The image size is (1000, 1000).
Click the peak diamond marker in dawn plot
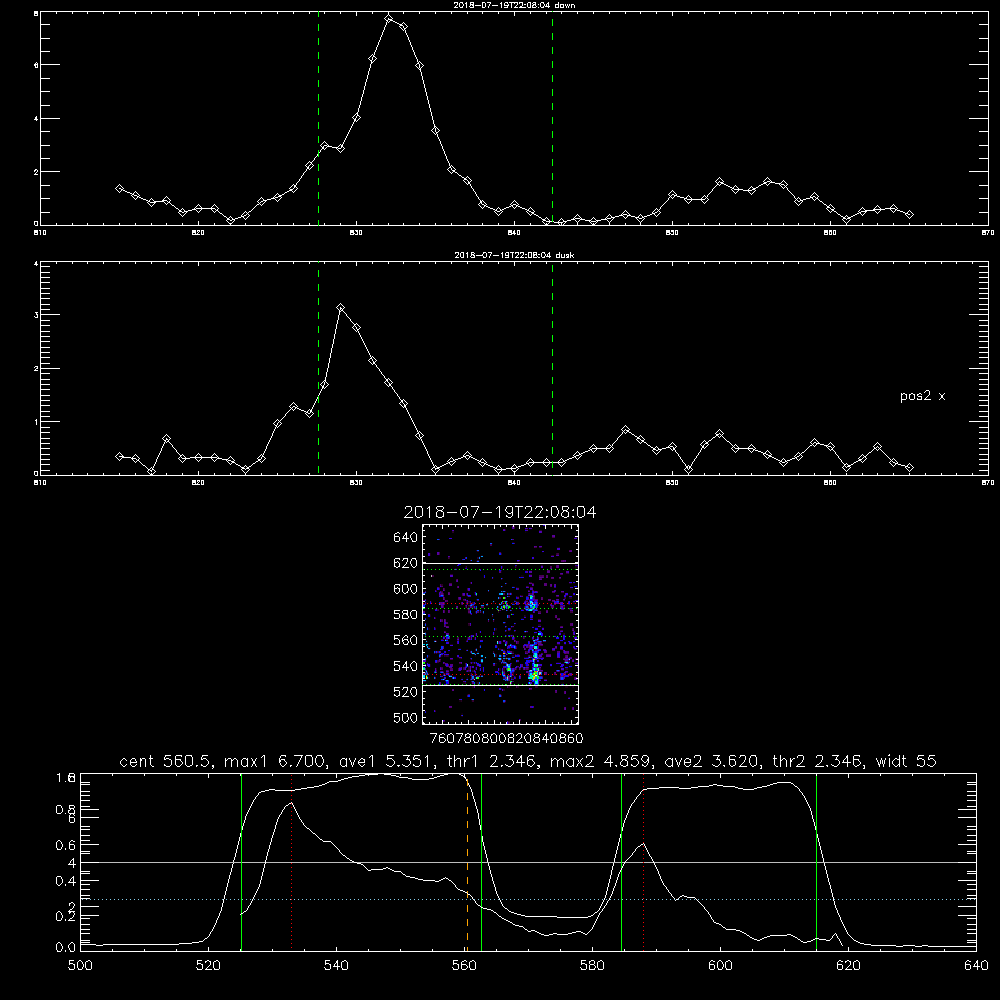click(388, 18)
